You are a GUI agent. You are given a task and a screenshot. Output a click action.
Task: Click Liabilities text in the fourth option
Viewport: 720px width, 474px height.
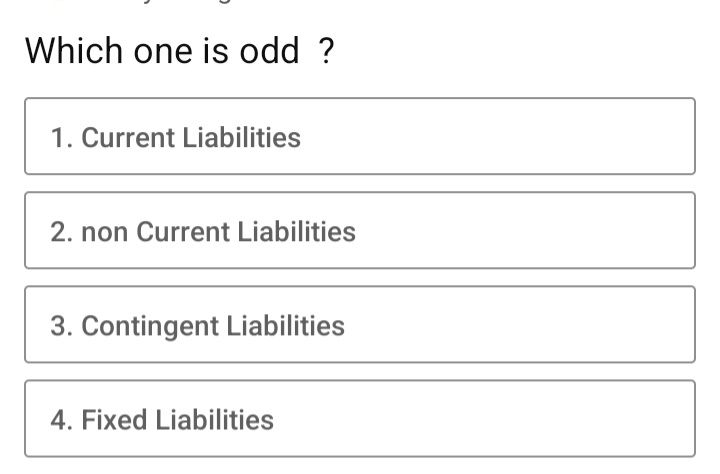point(214,420)
